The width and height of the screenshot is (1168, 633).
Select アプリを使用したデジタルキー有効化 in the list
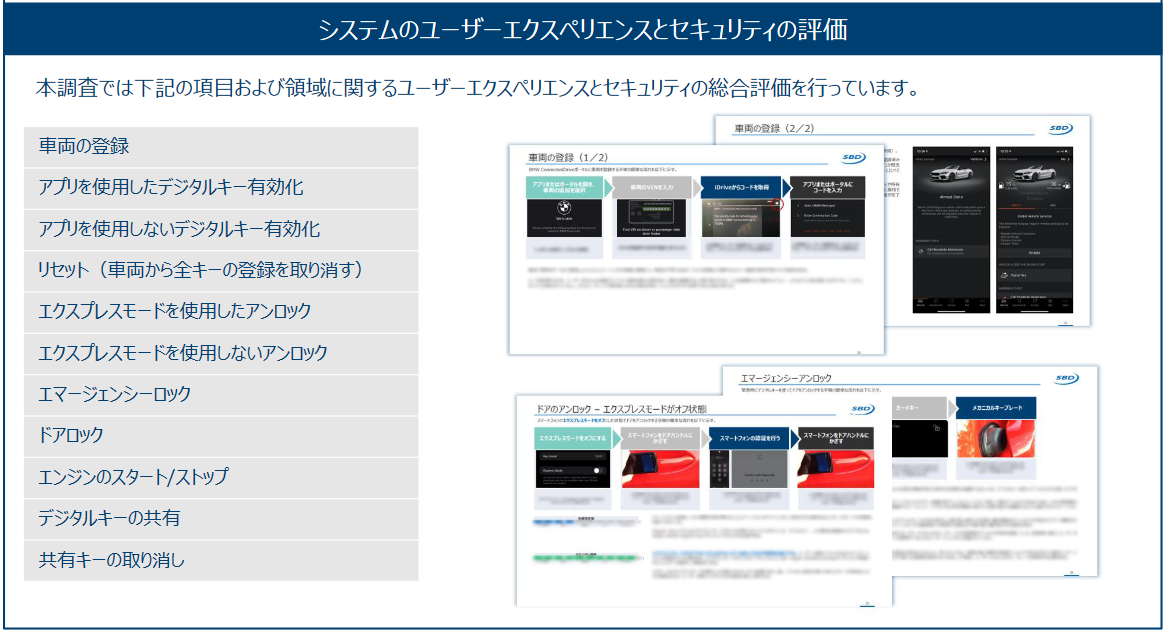coord(221,188)
